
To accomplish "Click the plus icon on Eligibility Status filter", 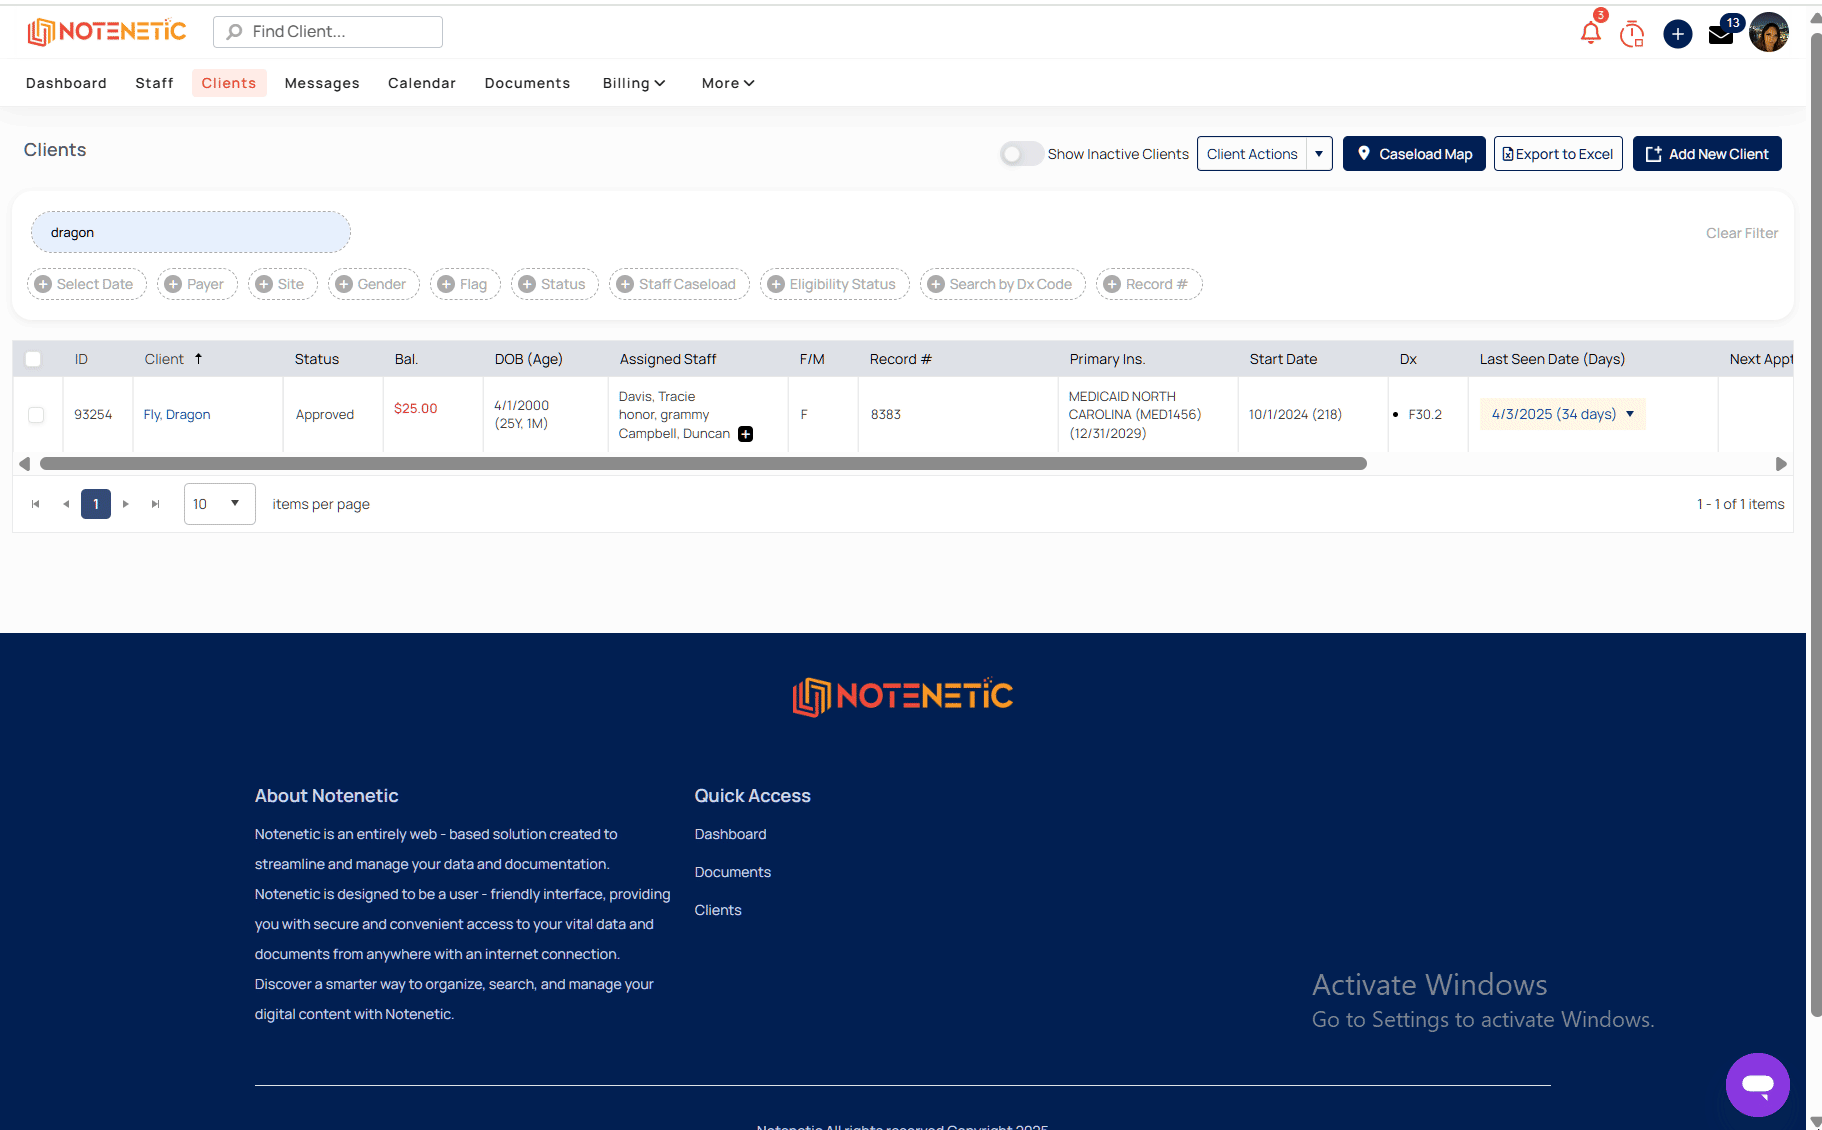I will click(x=776, y=284).
